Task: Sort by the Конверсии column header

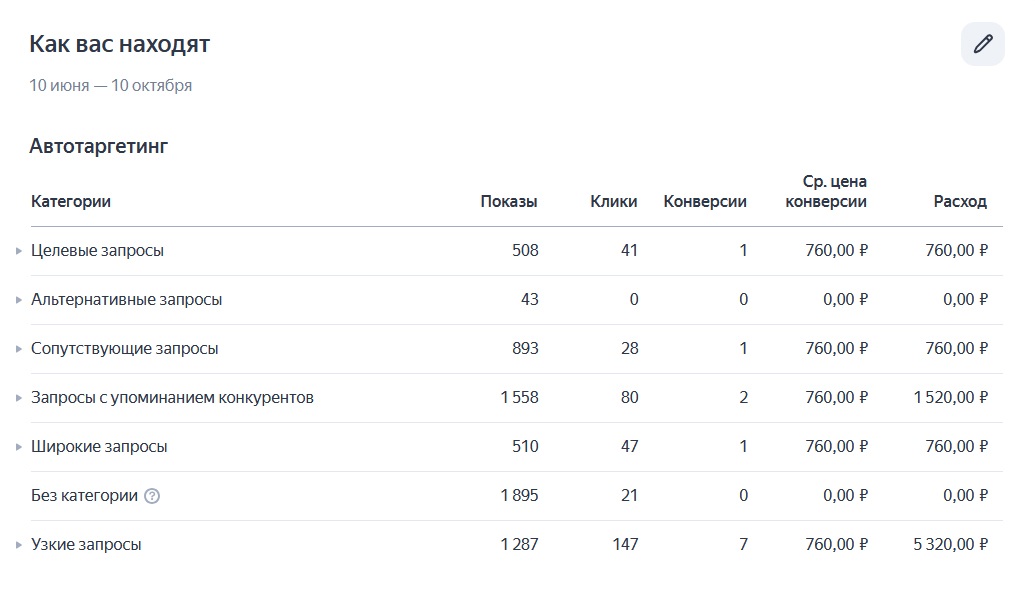Action: (x=705, y=202)
